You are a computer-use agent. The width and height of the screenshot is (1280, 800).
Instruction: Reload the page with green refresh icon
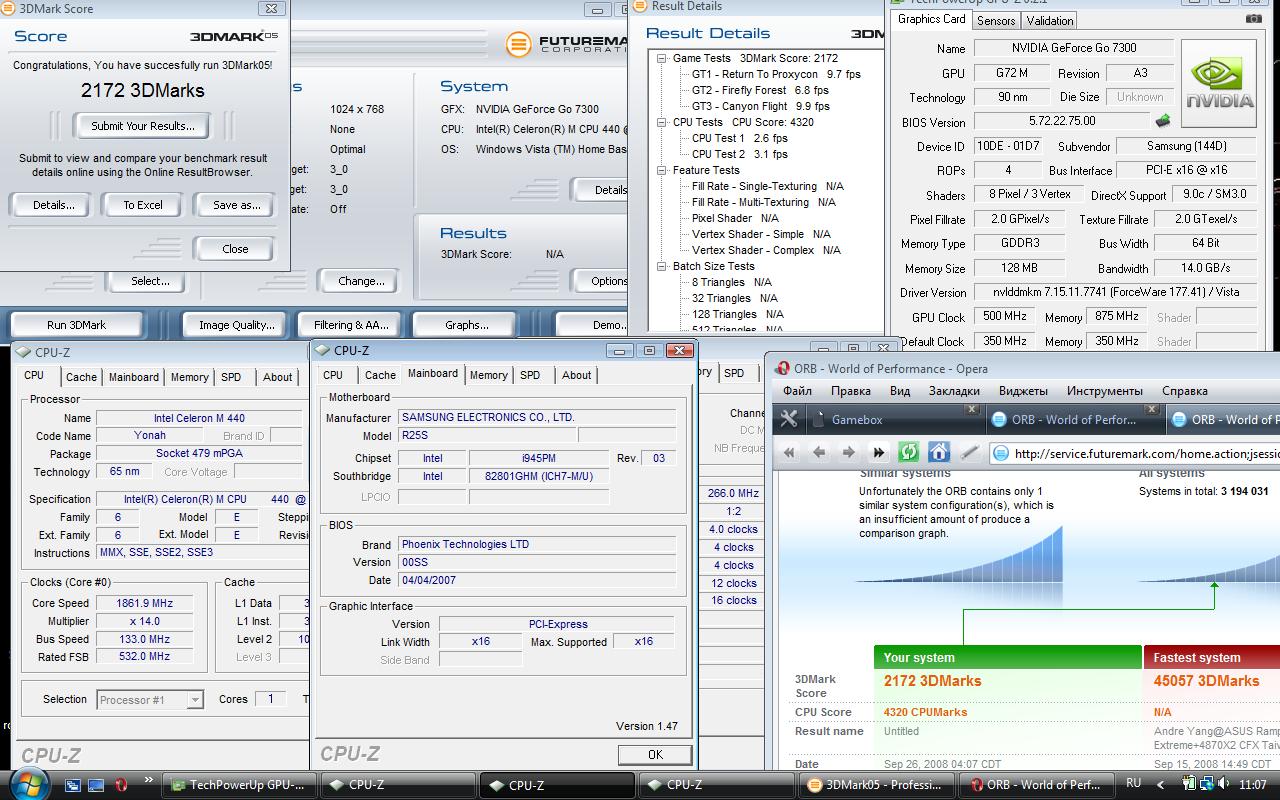coord(908,452)
